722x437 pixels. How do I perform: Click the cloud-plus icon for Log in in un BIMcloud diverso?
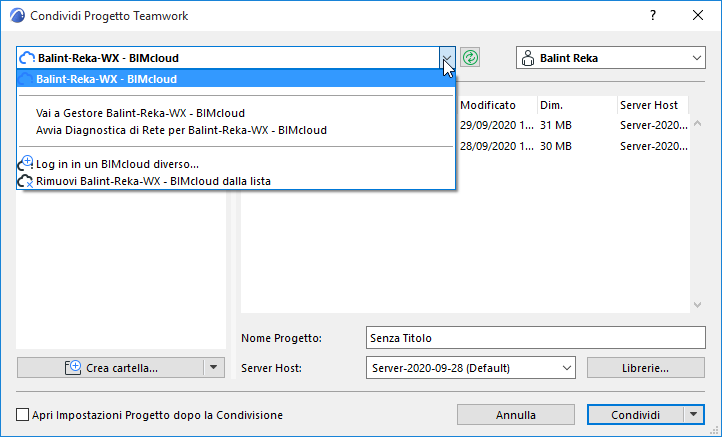[25, 163]
